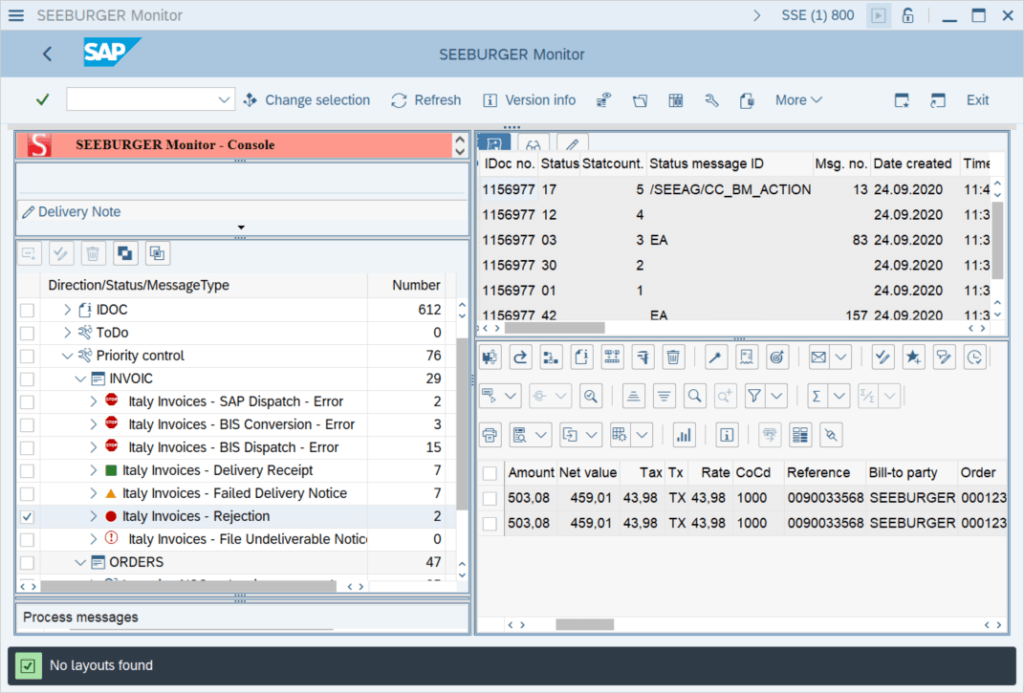Viewport: 1024px width, 693px height.
Task: Click the Delivery Note link
Action: click(79, 212)
